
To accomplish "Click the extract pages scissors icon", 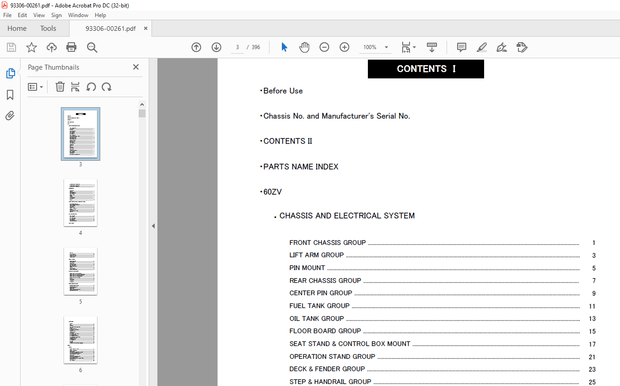I will [x=75, y=87].
